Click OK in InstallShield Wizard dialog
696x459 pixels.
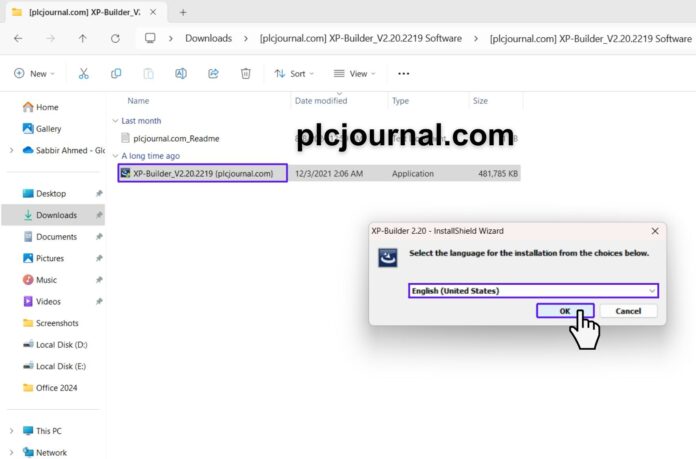click(565, 311)
